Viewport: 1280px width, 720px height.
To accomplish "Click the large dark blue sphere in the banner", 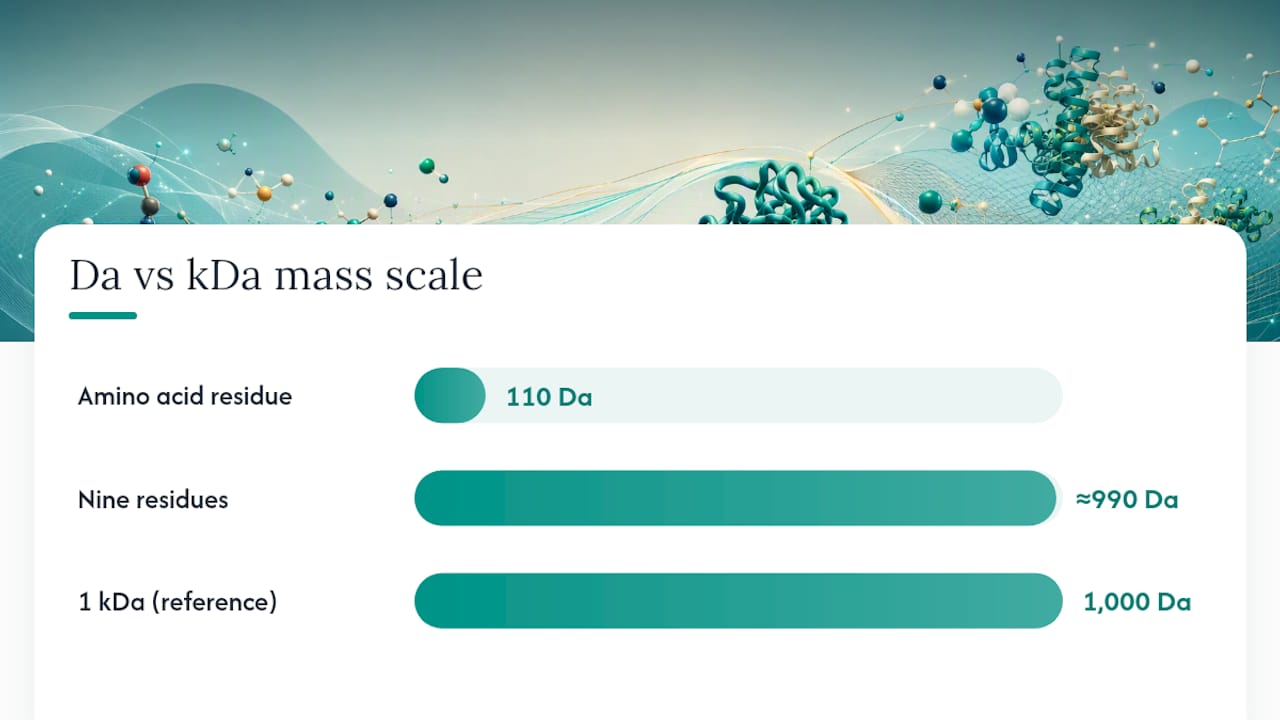I will [994, 110].
